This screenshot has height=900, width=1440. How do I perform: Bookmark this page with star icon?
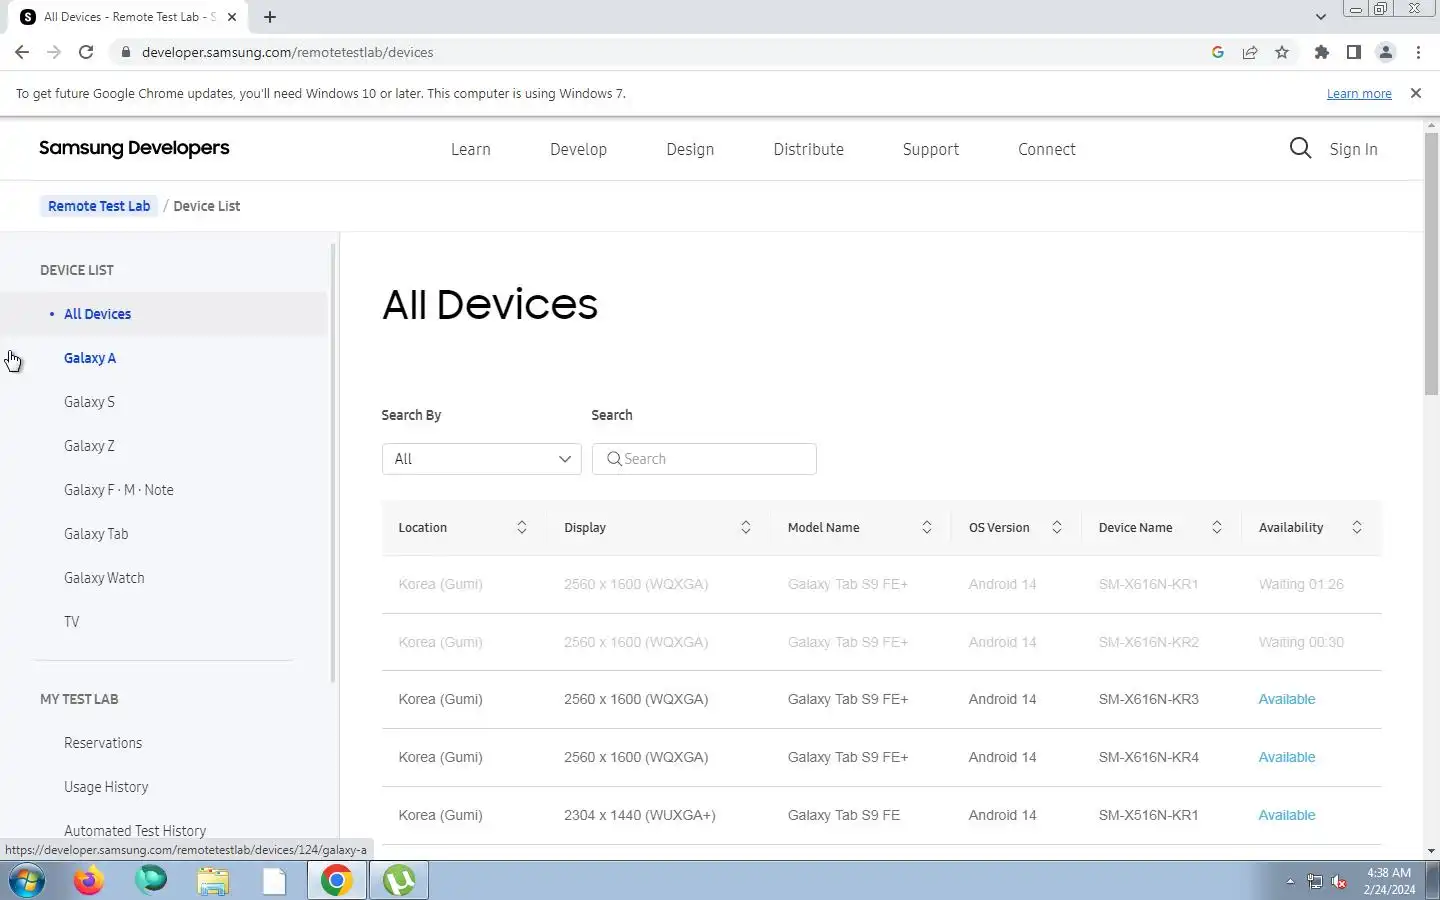pos(1282,52)
